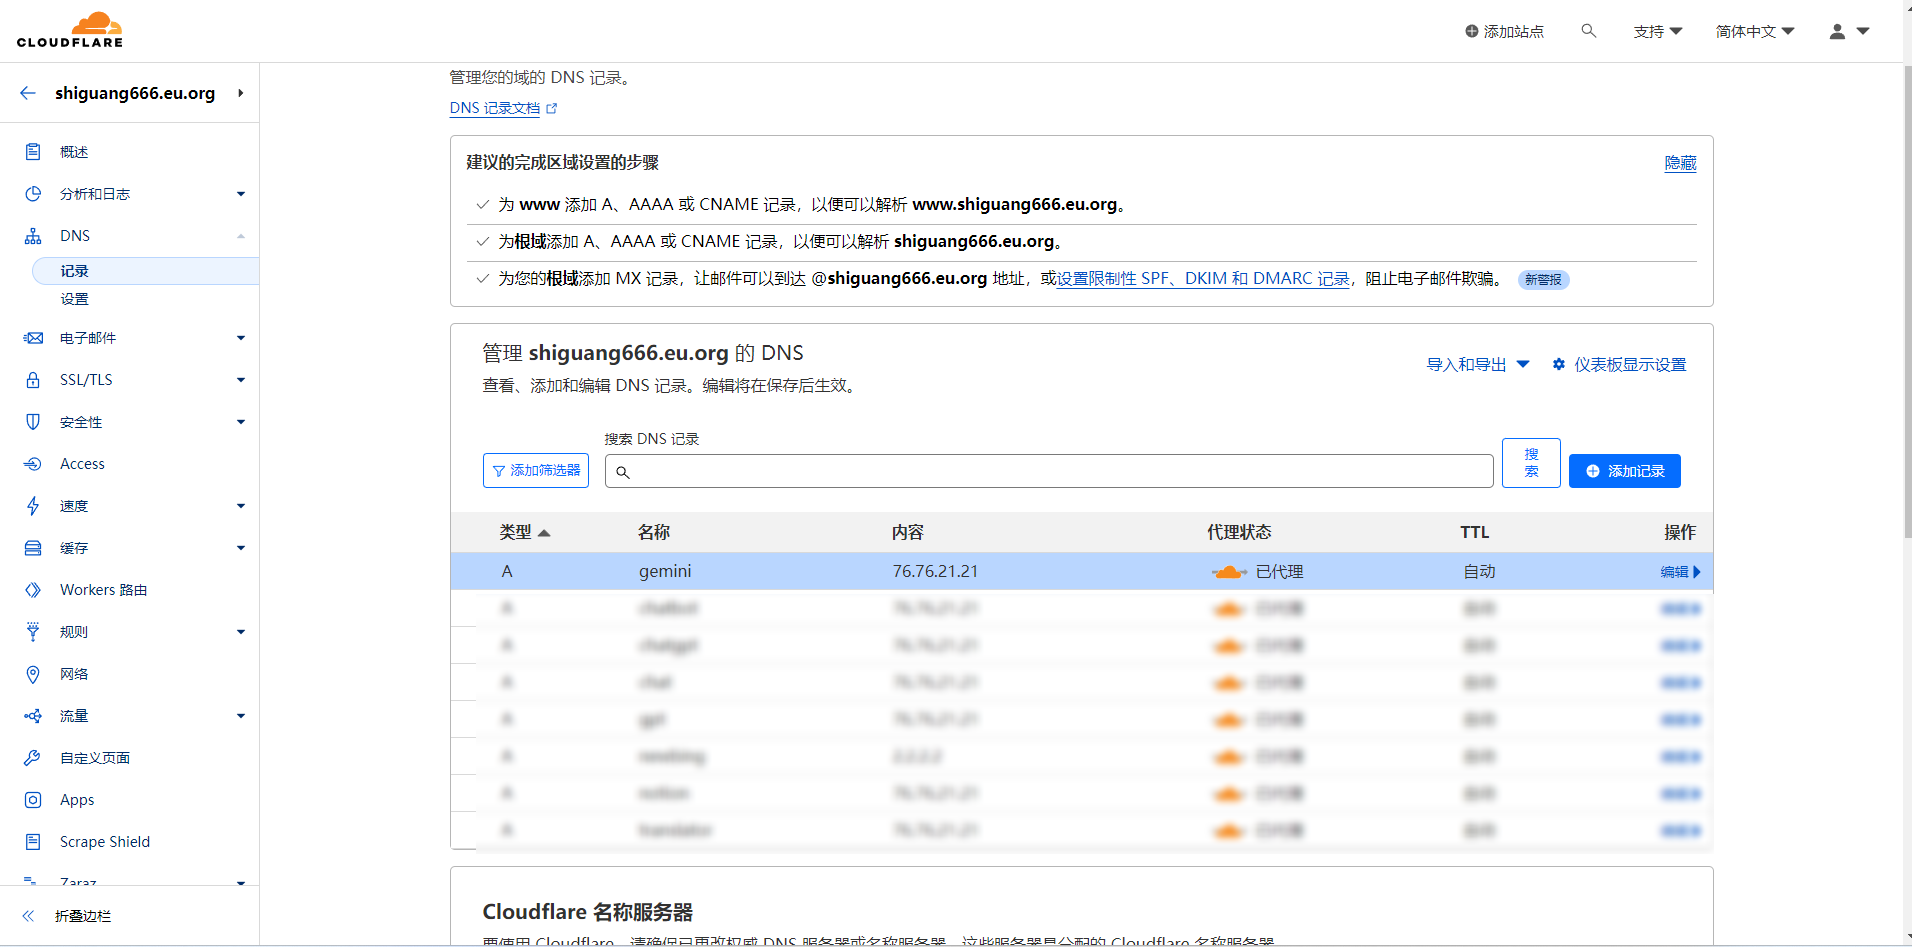The height and width of the screenshot is (947, 1912).
Task: Select 记录 under DNS
Action: point(146,271)
